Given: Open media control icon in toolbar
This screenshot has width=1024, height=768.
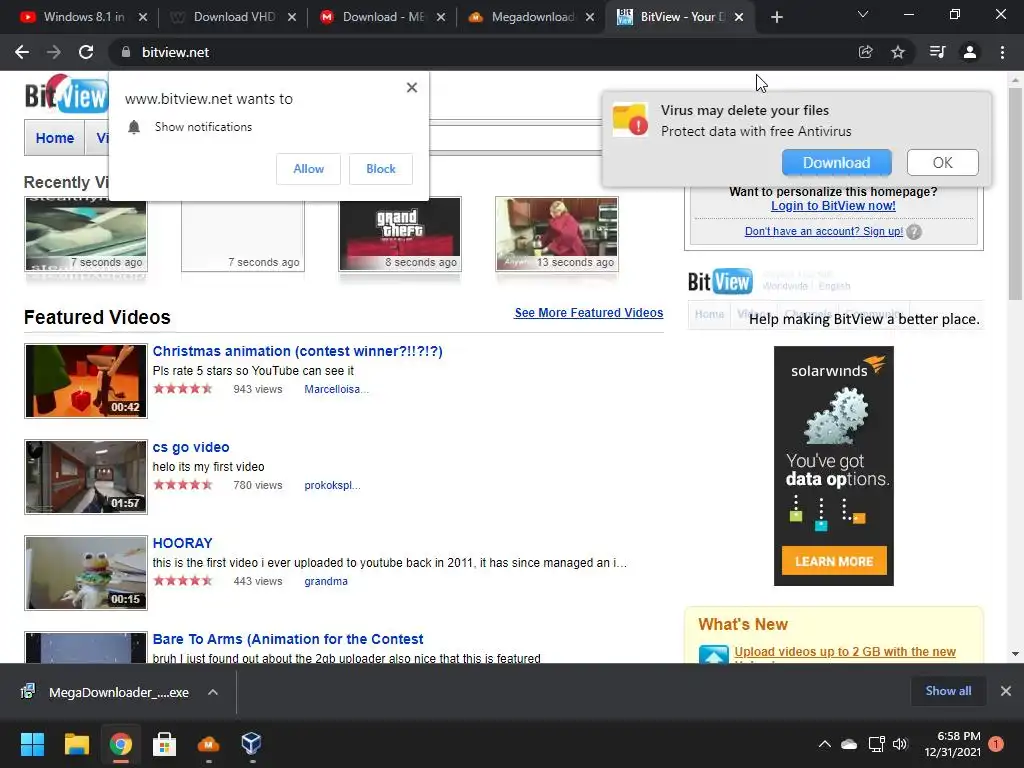Looking at the screenshot, I should pyautogui.click(x=937, y=52).
